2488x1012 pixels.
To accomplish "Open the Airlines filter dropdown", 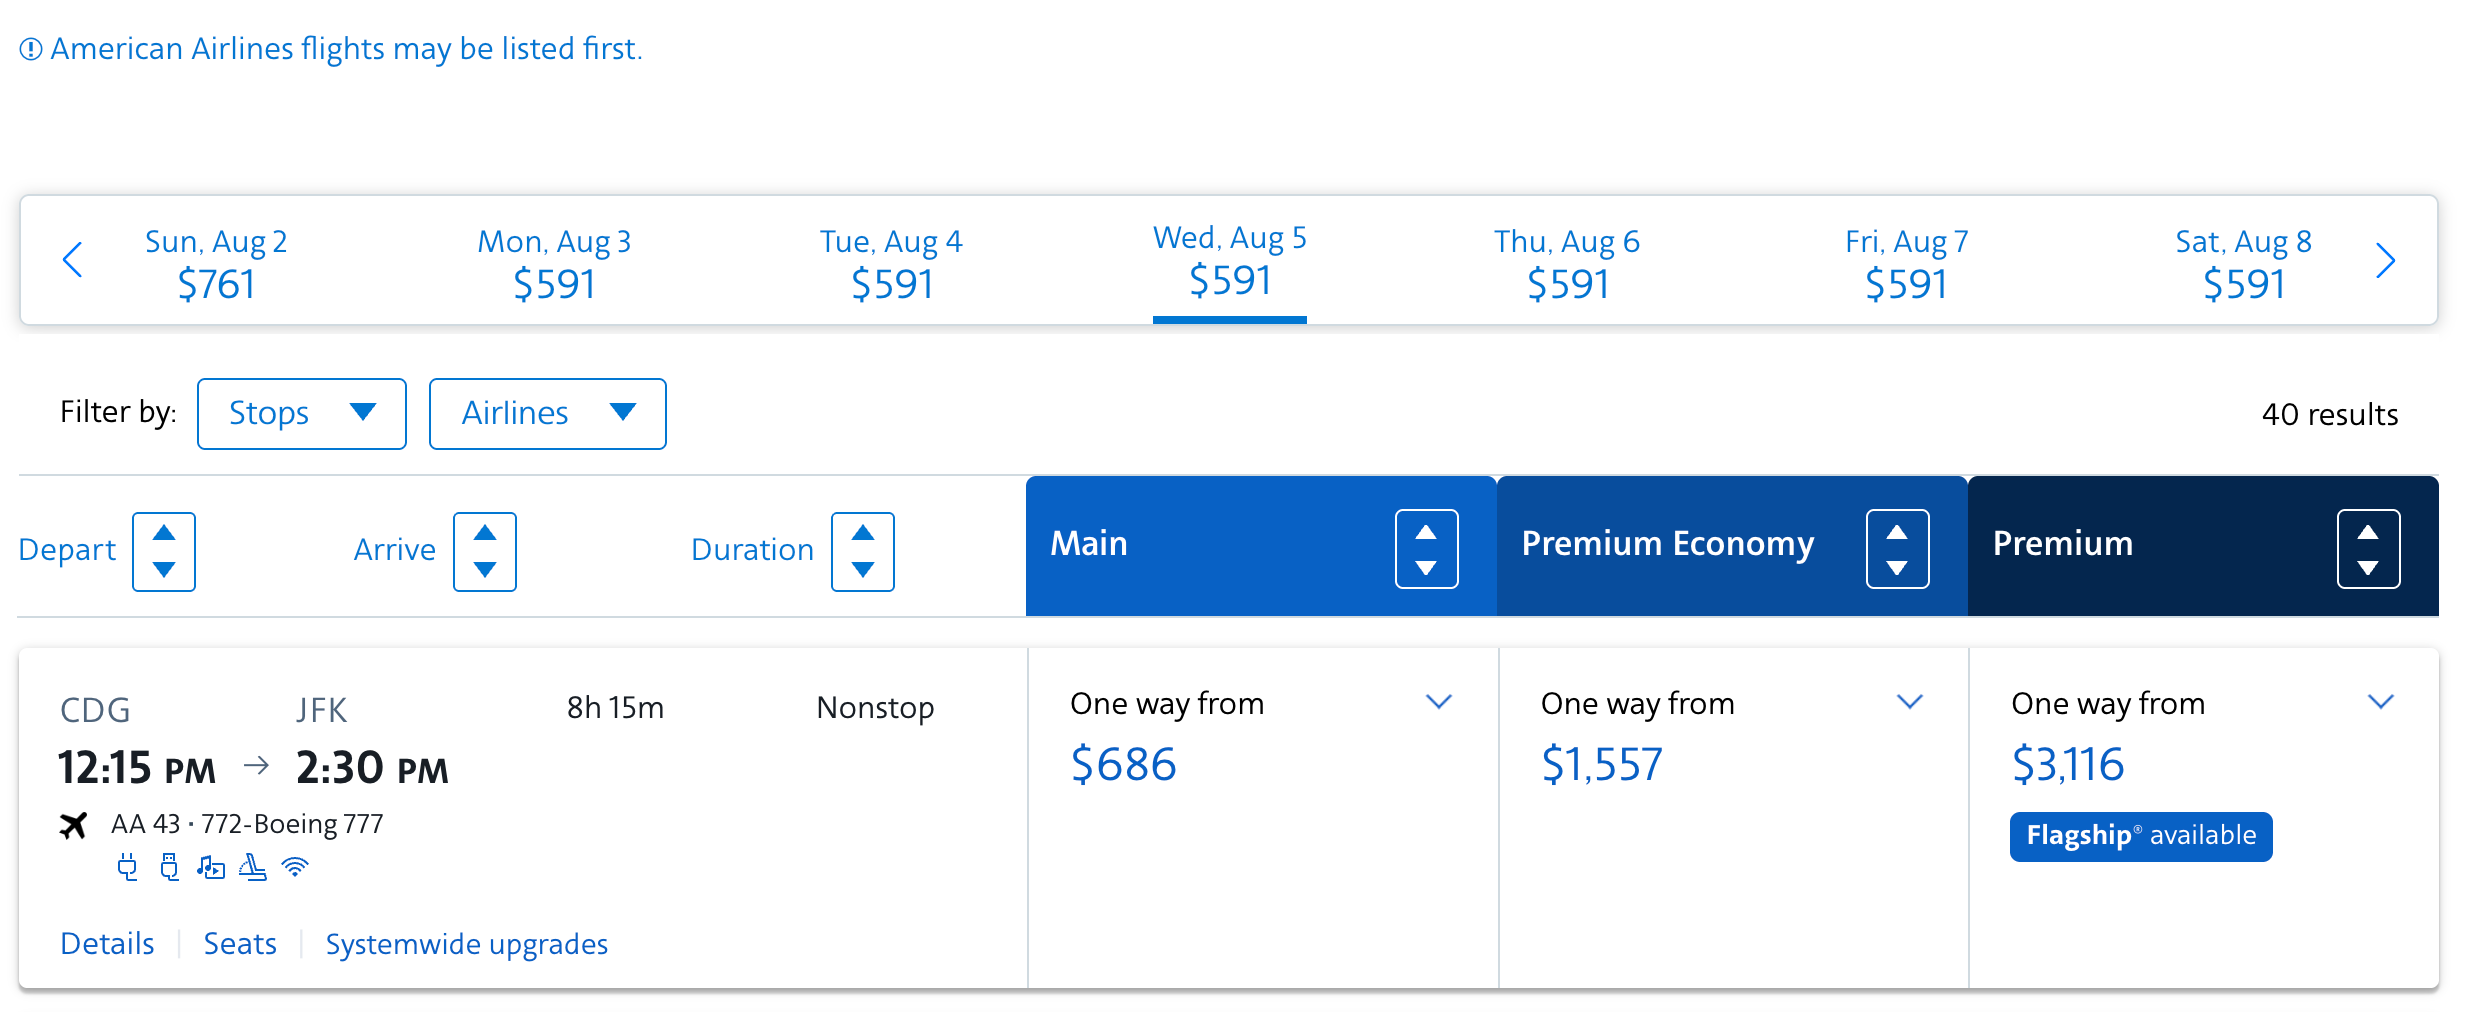I will [547, 413].
